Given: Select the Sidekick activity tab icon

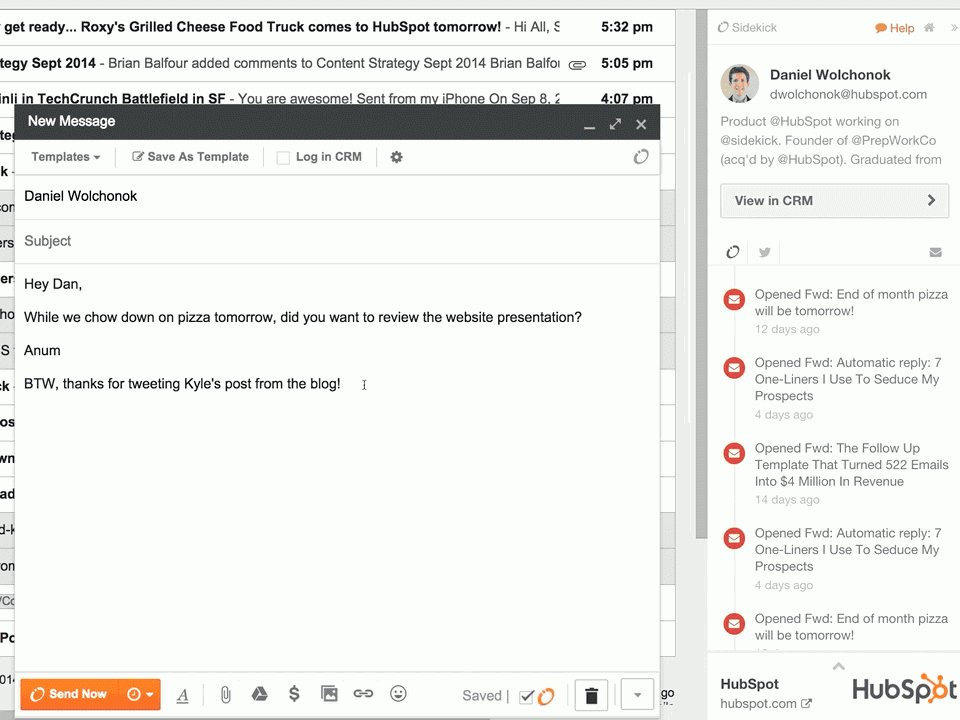Looking at the screenshot, I should tap(732, 252).
